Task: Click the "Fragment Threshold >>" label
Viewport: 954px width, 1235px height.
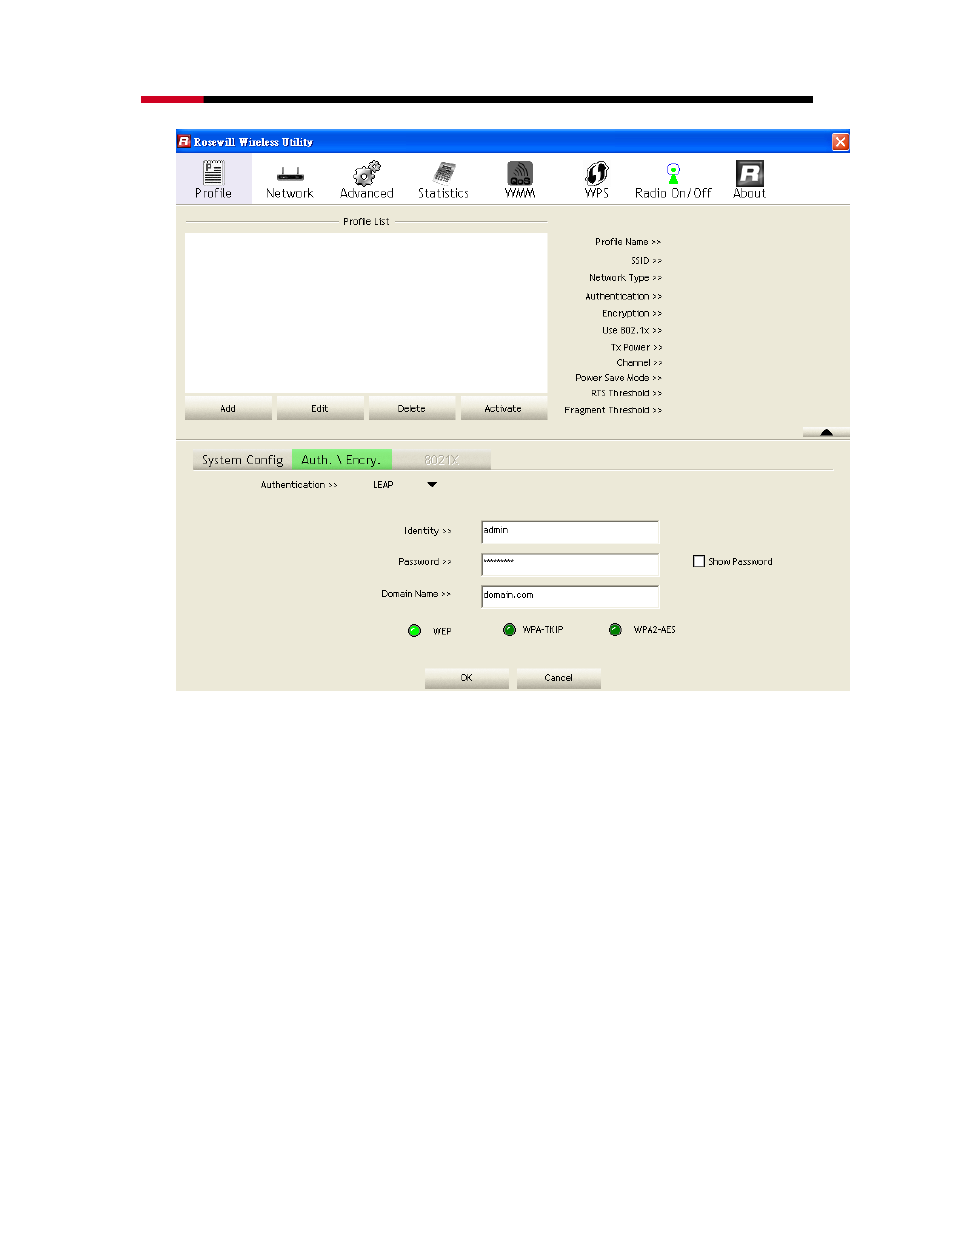Action: tap(613, 410)
